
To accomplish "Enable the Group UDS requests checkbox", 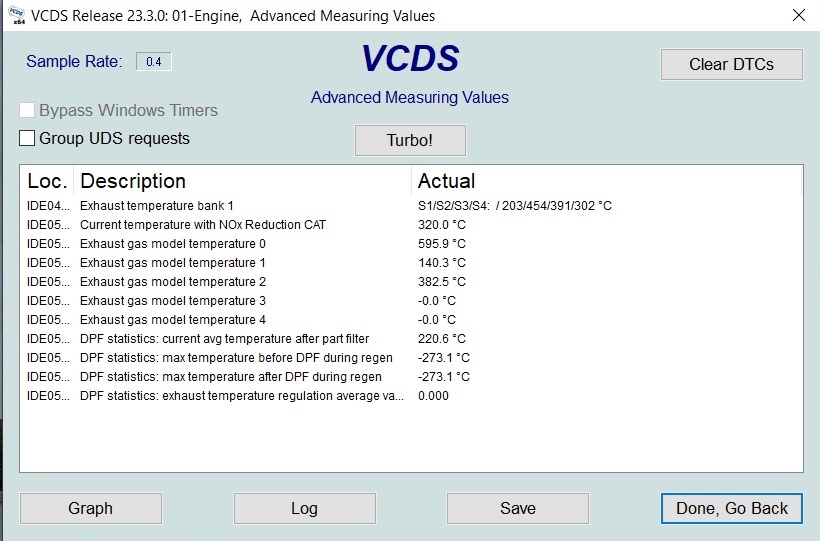I will point(27,138).
